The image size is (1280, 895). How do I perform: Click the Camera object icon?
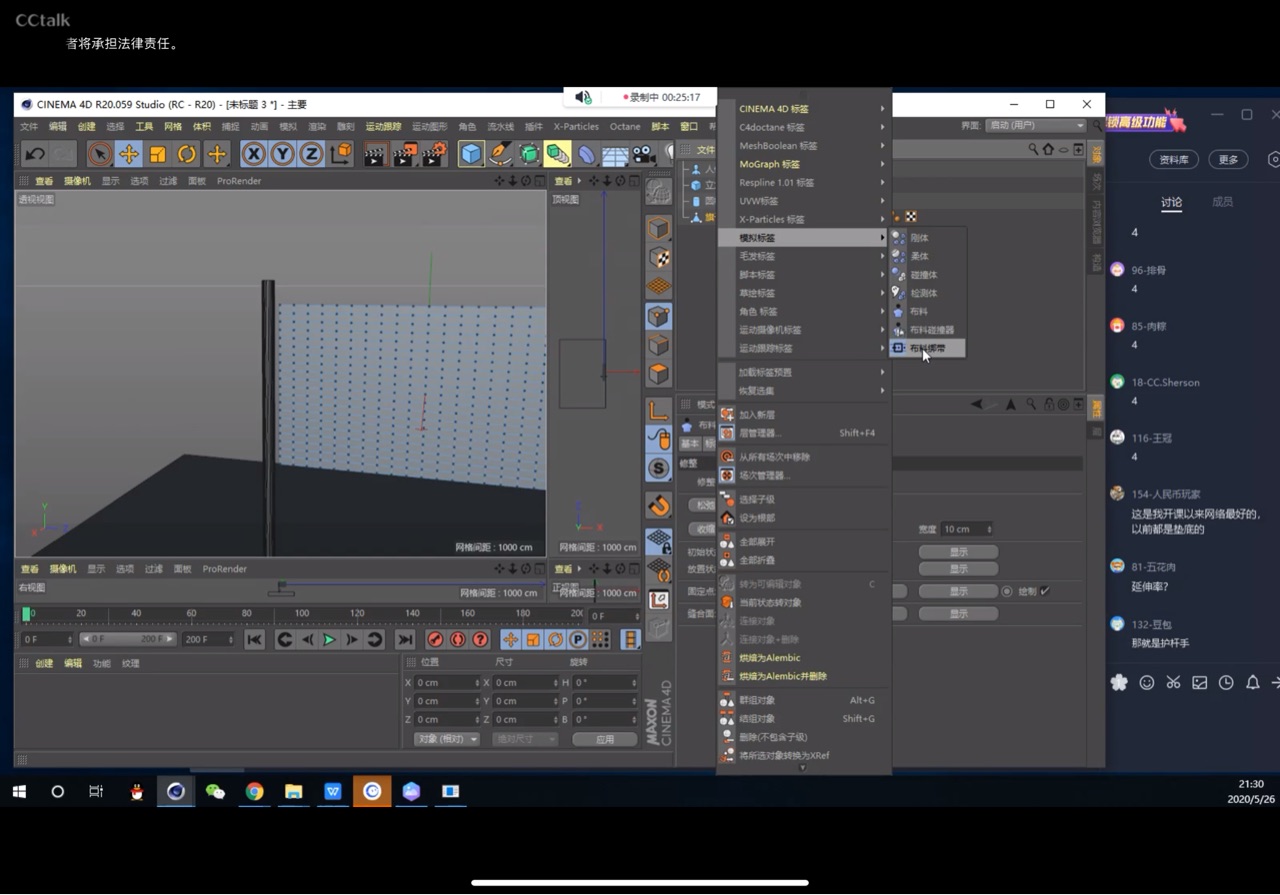pos(643,154)
